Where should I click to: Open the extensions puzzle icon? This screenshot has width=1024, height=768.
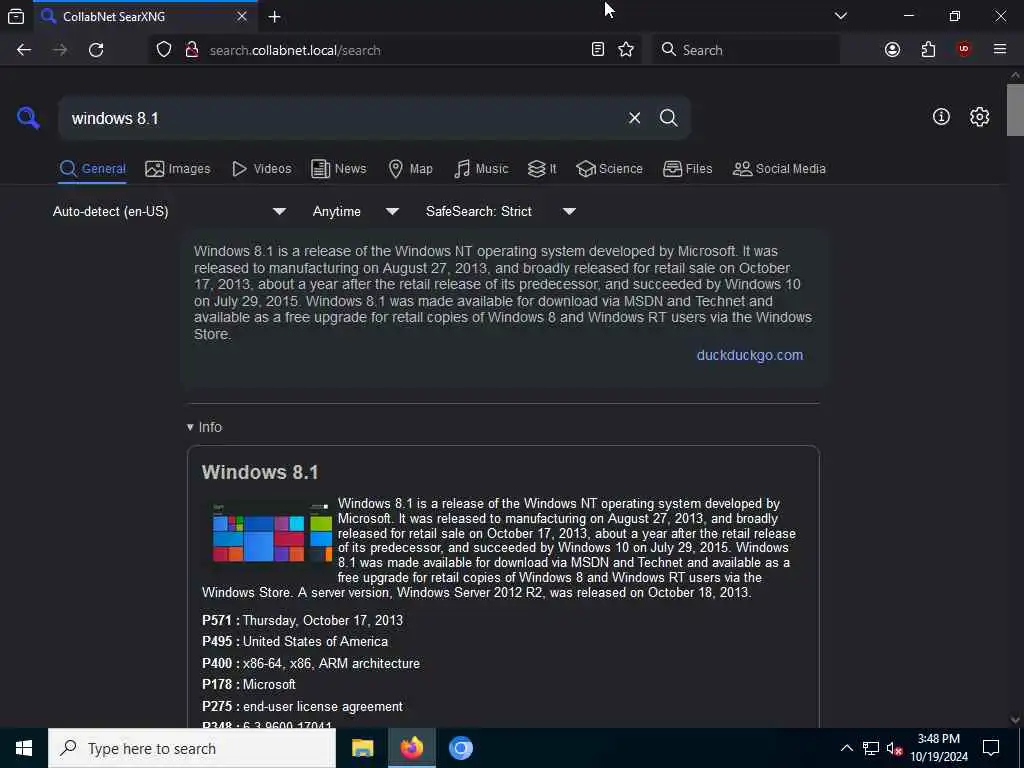pyautogui.click(x=928, y=50)
